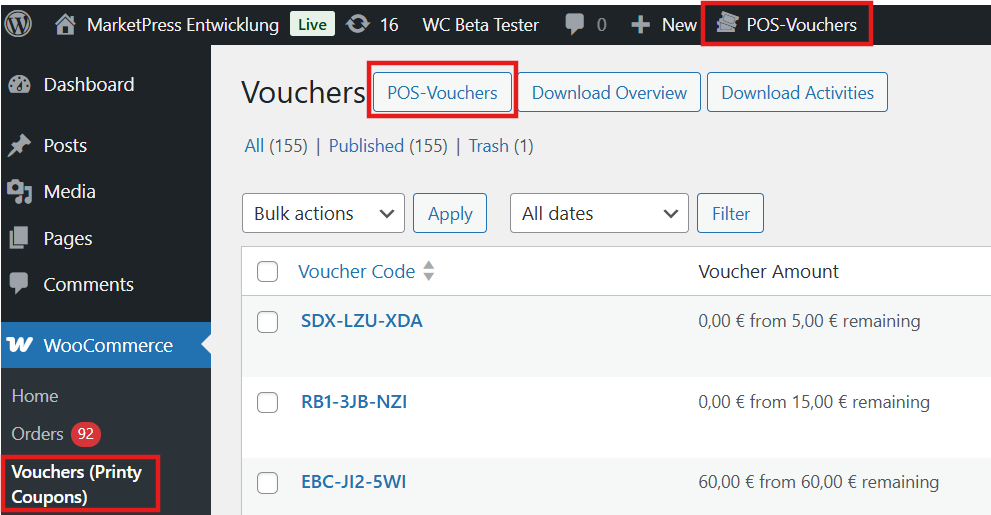Click the Voucher Code column header
This screenshot has width=991, height=515.
pos(356,272)
